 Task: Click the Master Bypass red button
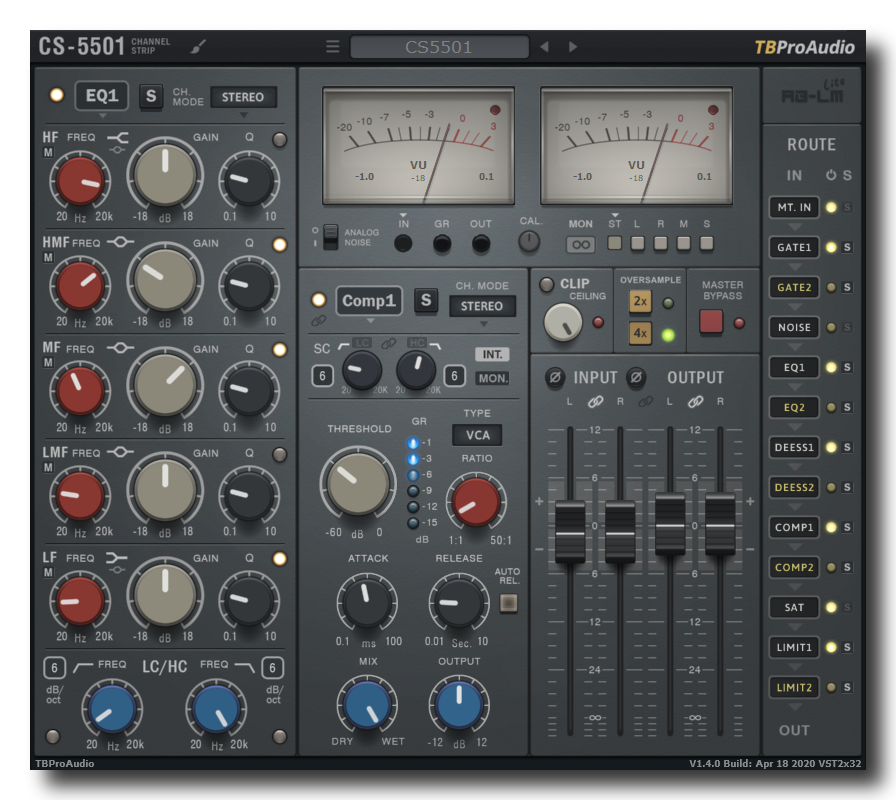pyautogui.click(x=711, y=322)
